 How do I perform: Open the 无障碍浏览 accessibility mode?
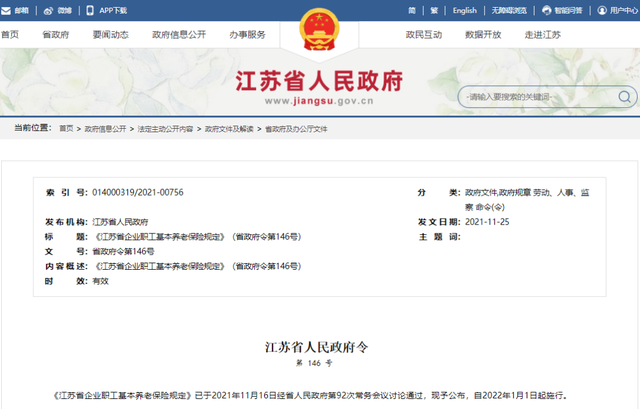click(x=509, y=11)
